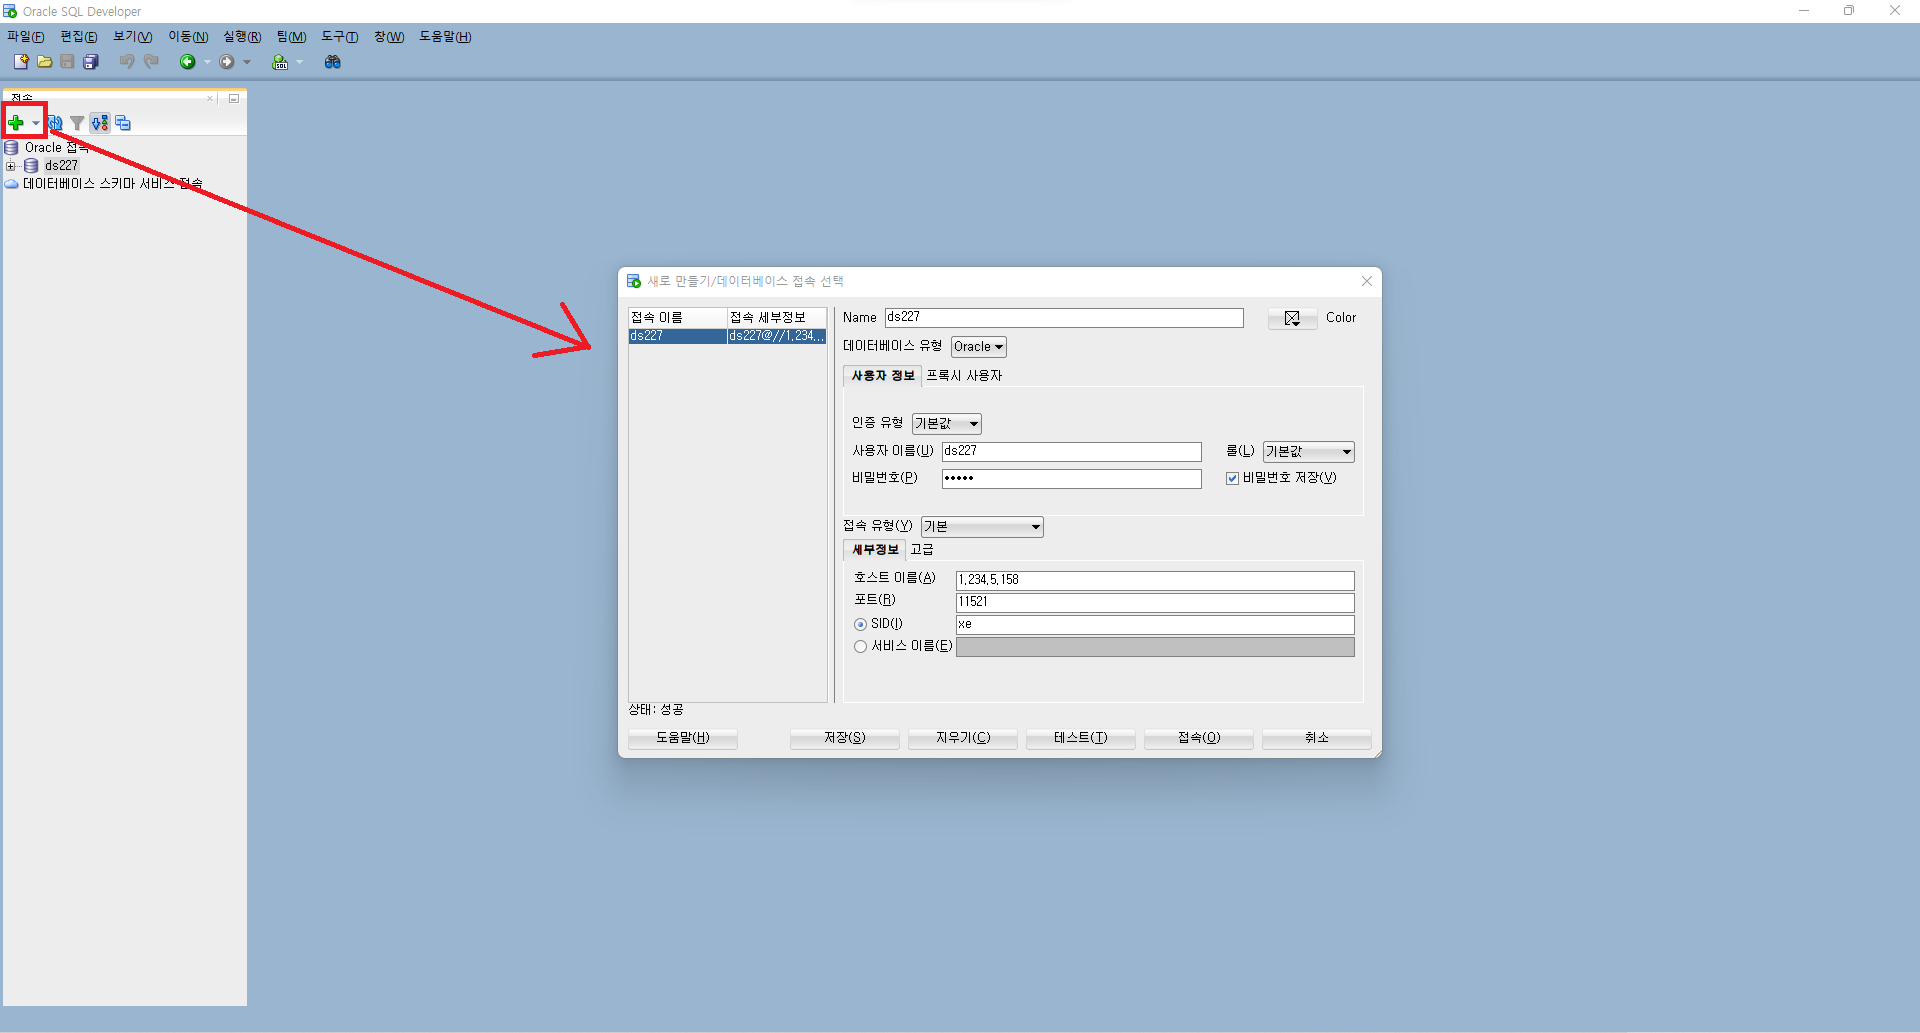Open the authentication type dropdown
Image resolution: width=1920 pixels, height=1033 pixels.
pos(946,424)
